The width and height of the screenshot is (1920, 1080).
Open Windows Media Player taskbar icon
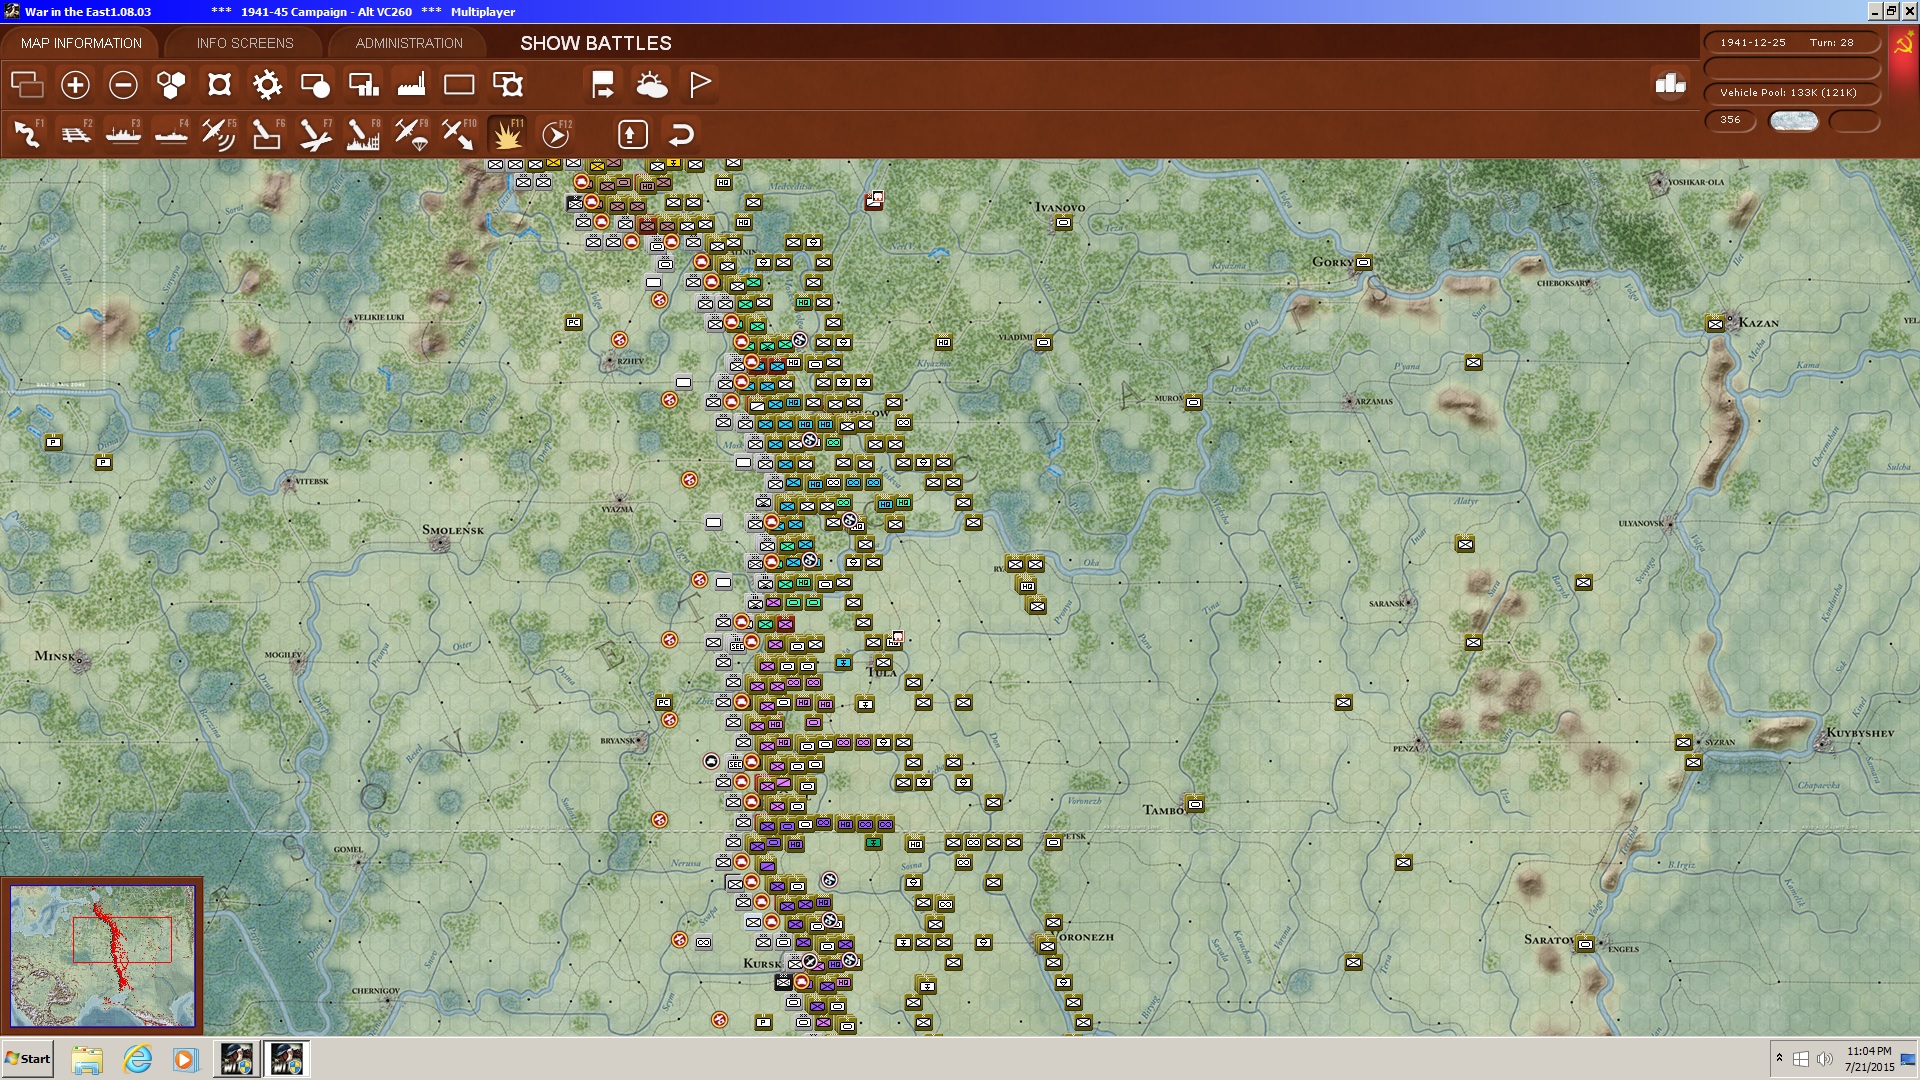[x=186, y=1059]
